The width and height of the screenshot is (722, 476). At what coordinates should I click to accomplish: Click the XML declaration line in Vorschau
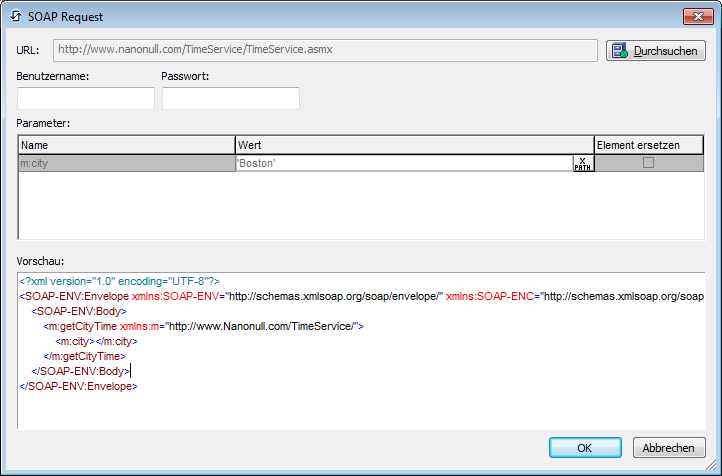coord(120,281)
